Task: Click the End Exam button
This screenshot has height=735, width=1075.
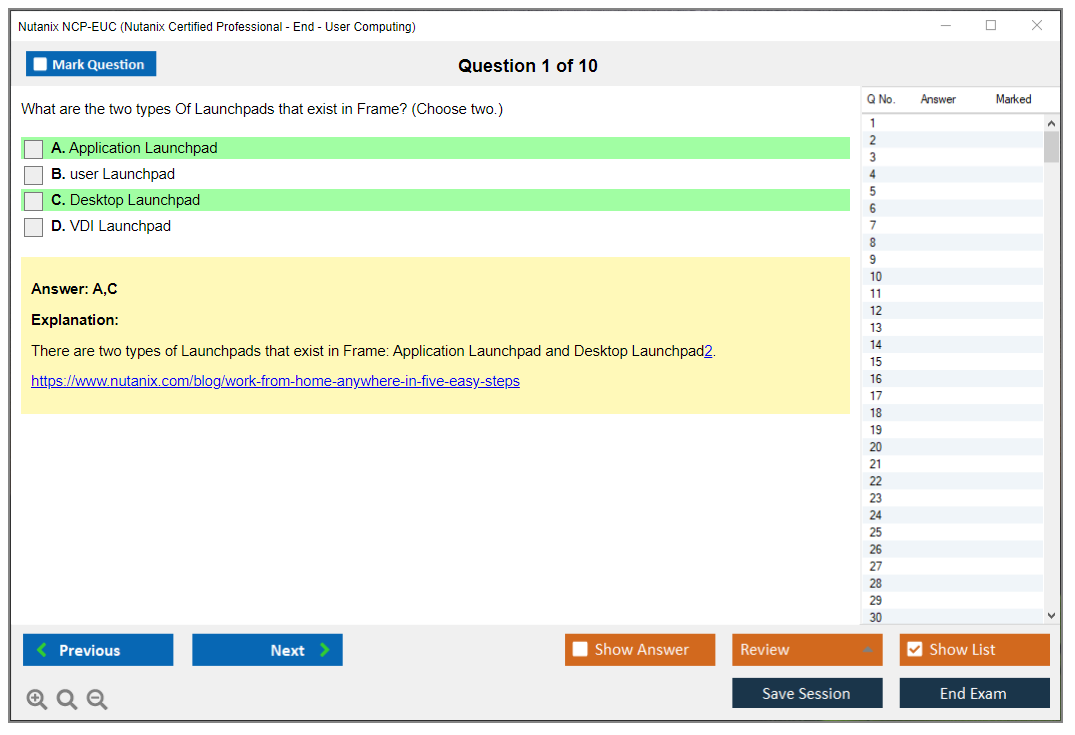Action: [x=974, y=693]
